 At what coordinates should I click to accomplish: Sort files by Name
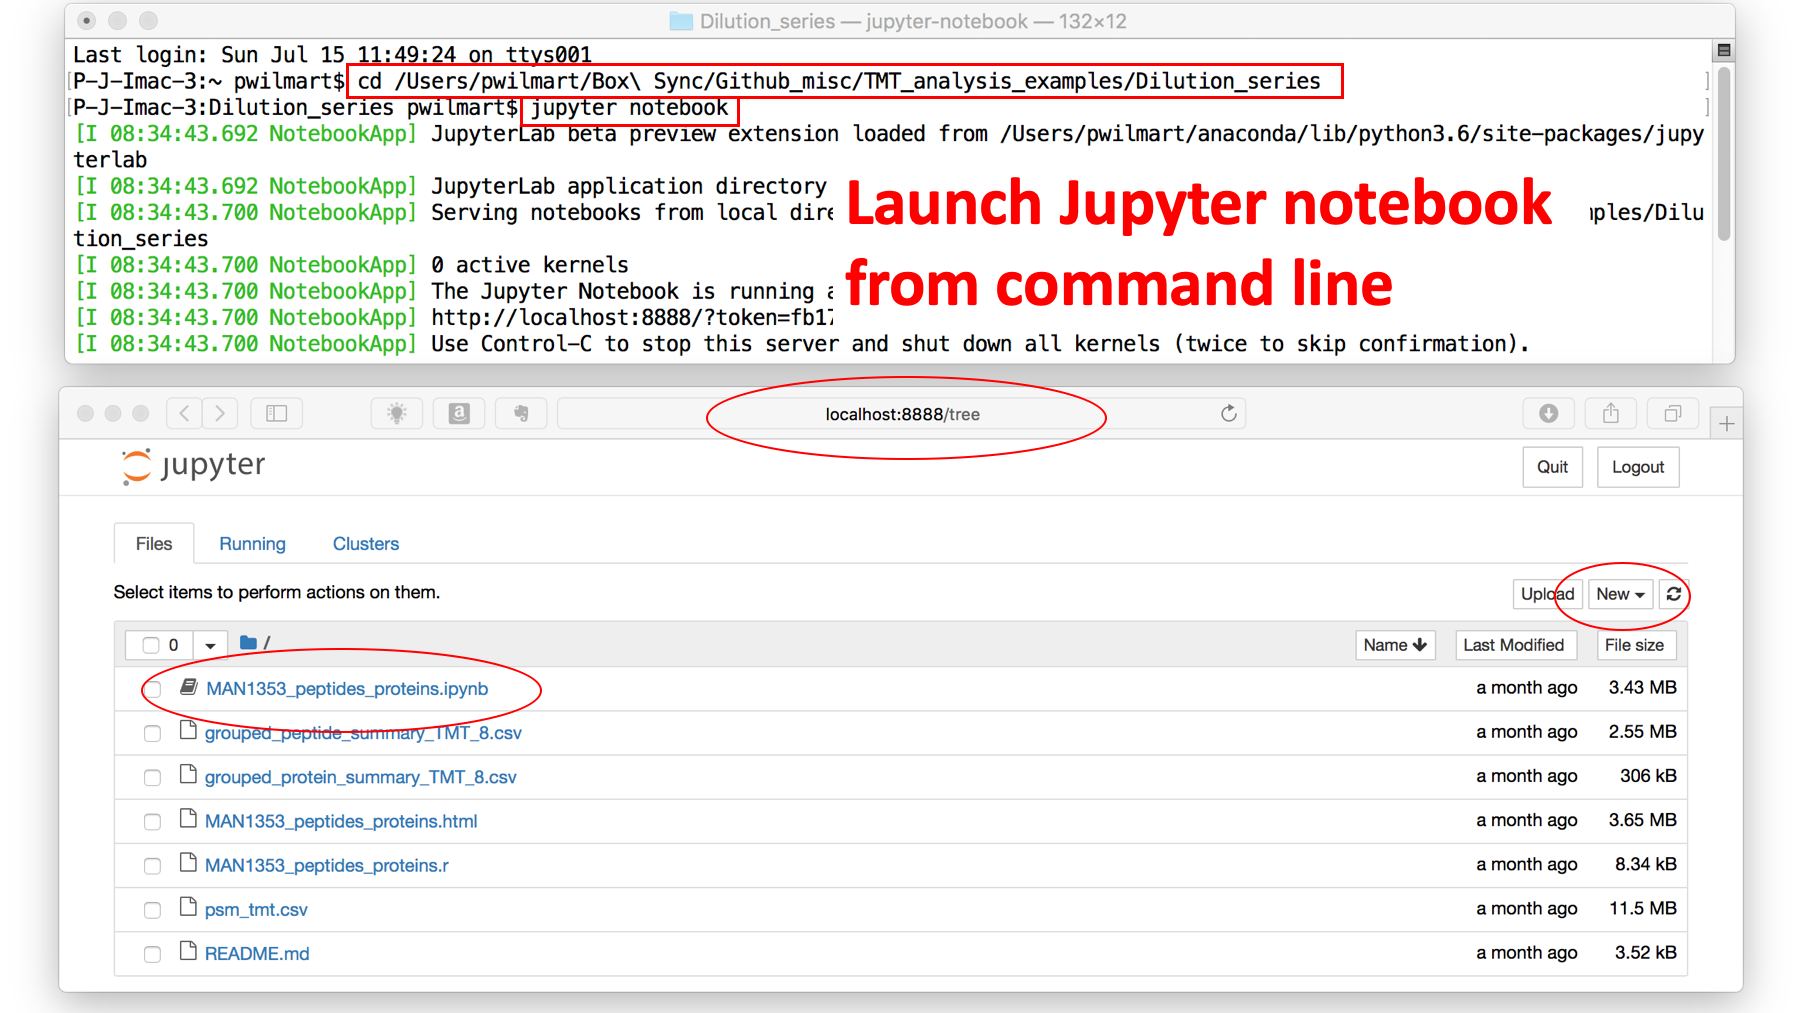[1395, 645]
